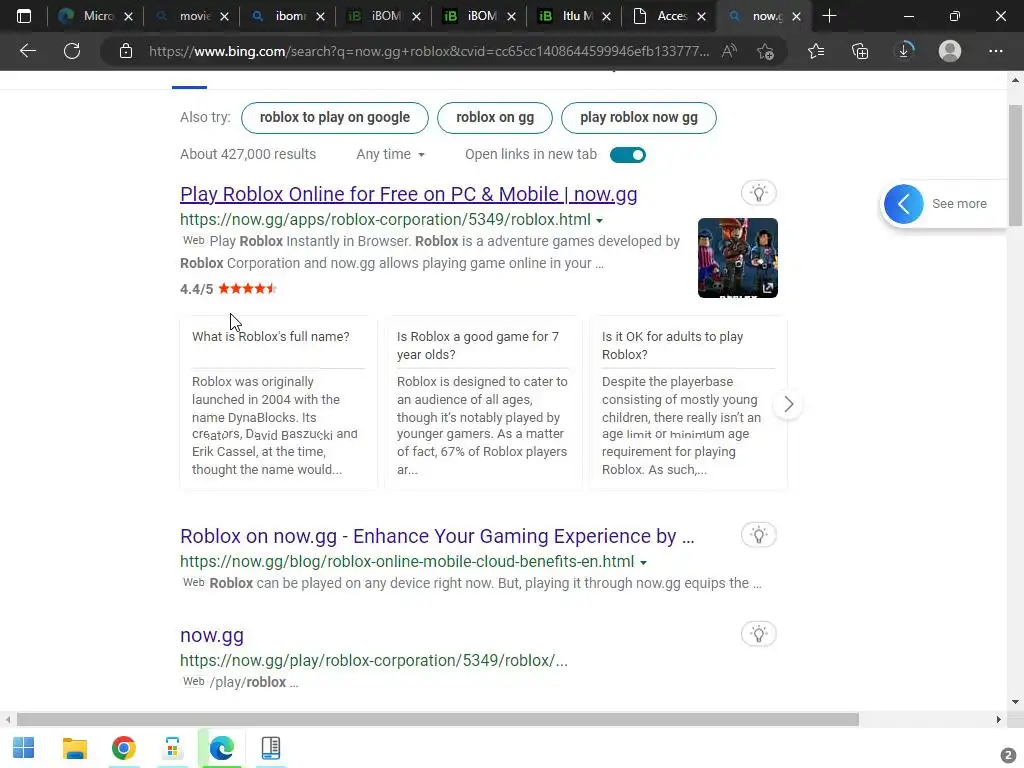Open Settings and more ellipsis menu

[995, 51]
